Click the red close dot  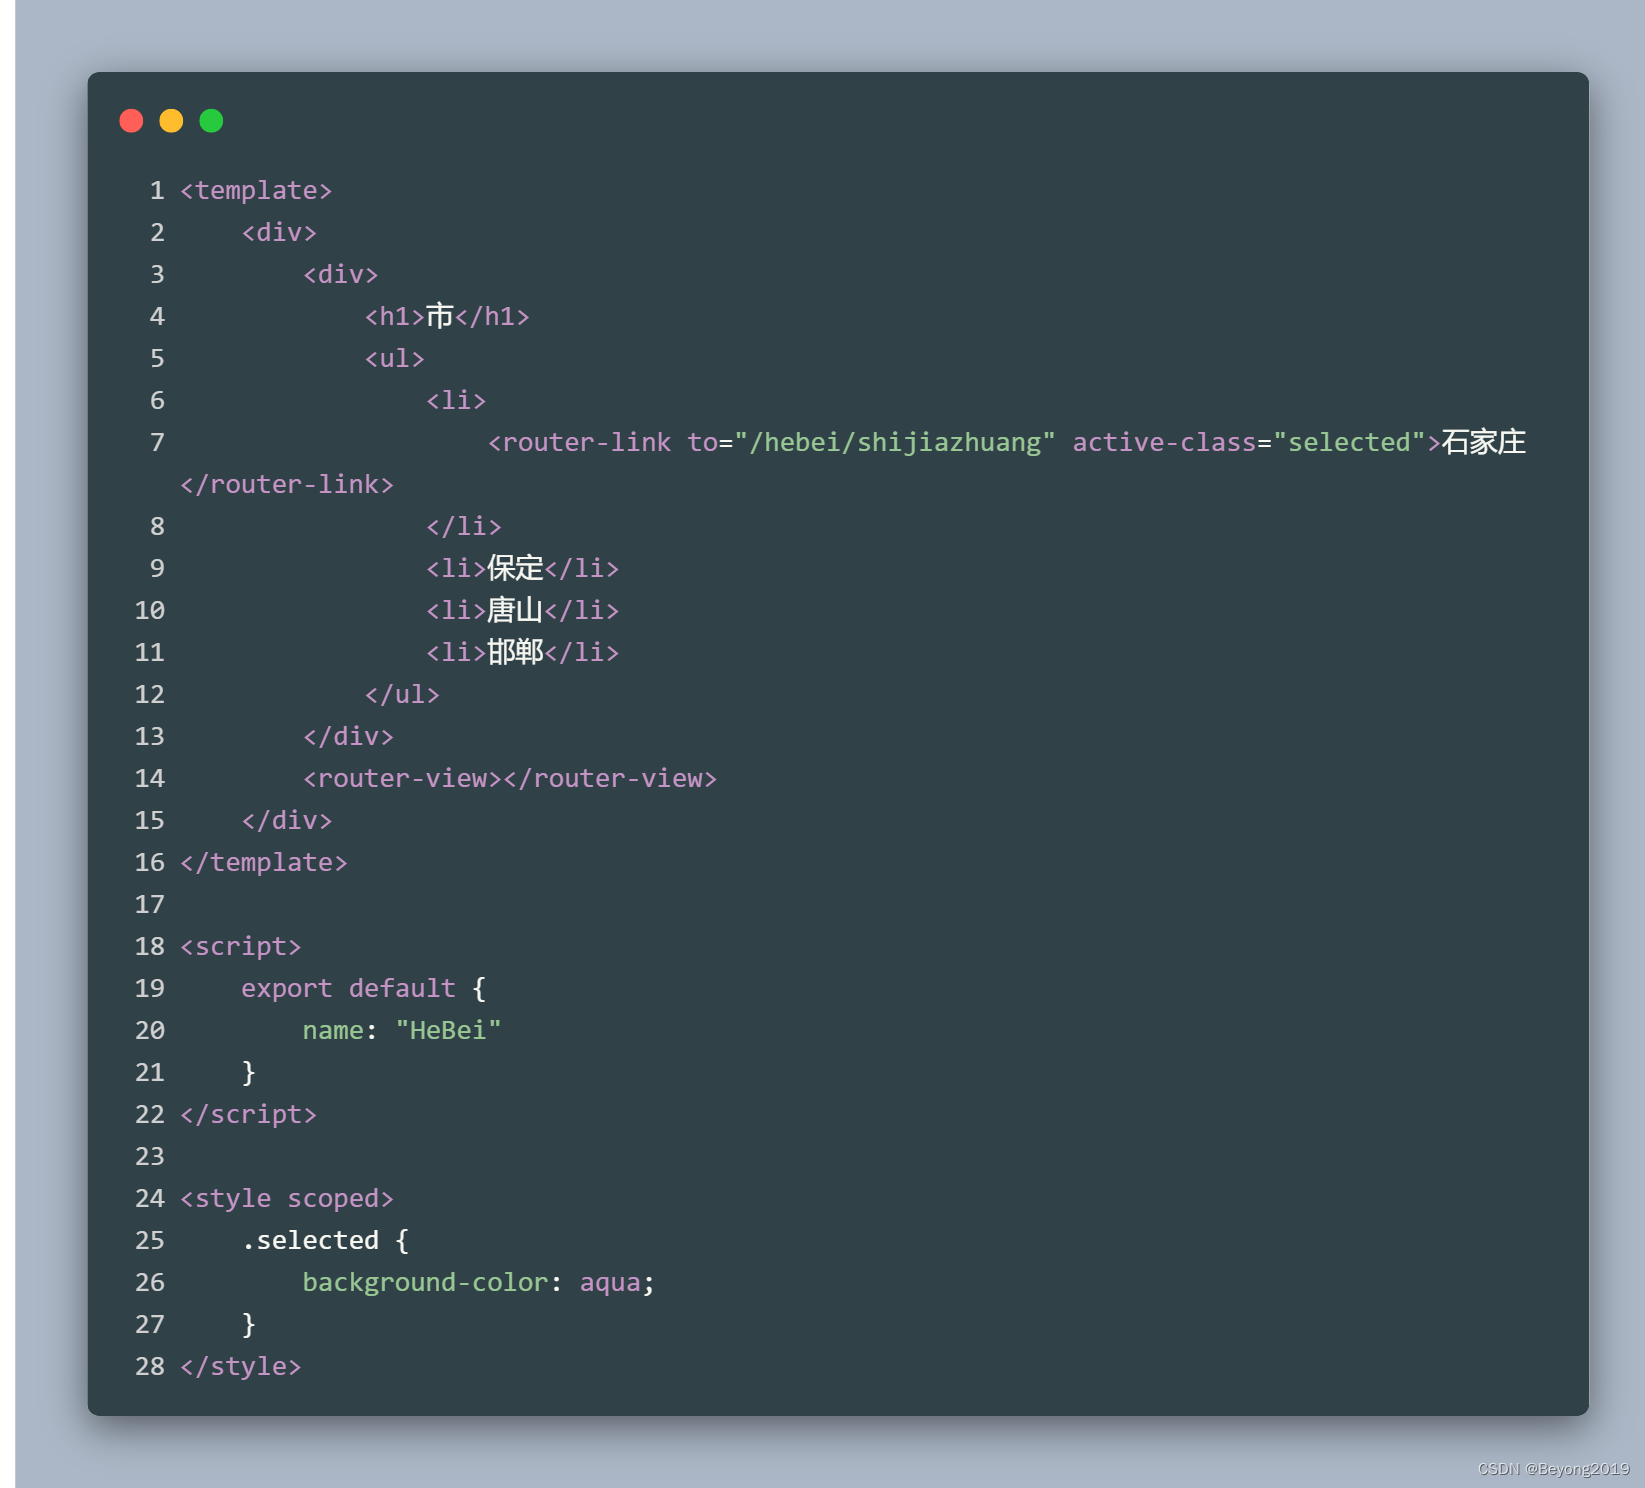pyautogui.click(x=131, y=121)
